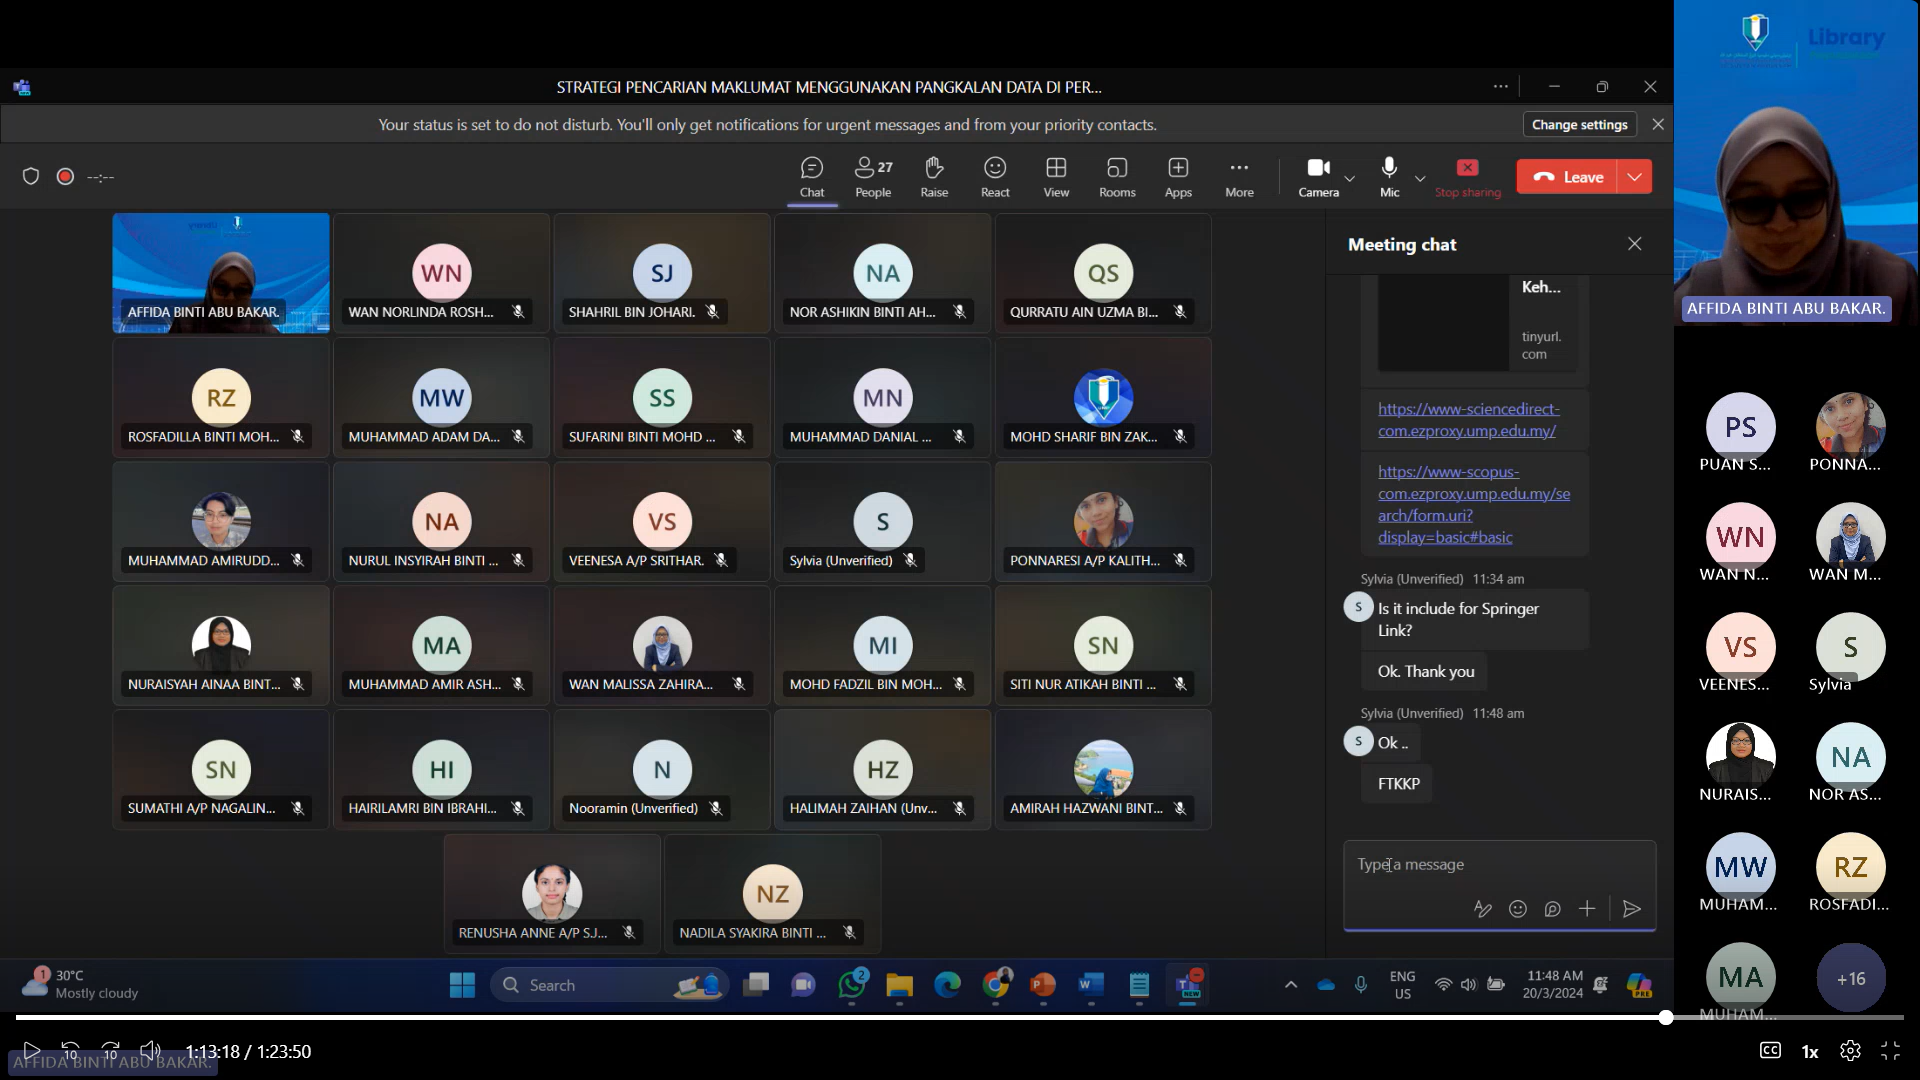Leave the meeting
The image size is (1920, 1080).
pos(1567,177)
